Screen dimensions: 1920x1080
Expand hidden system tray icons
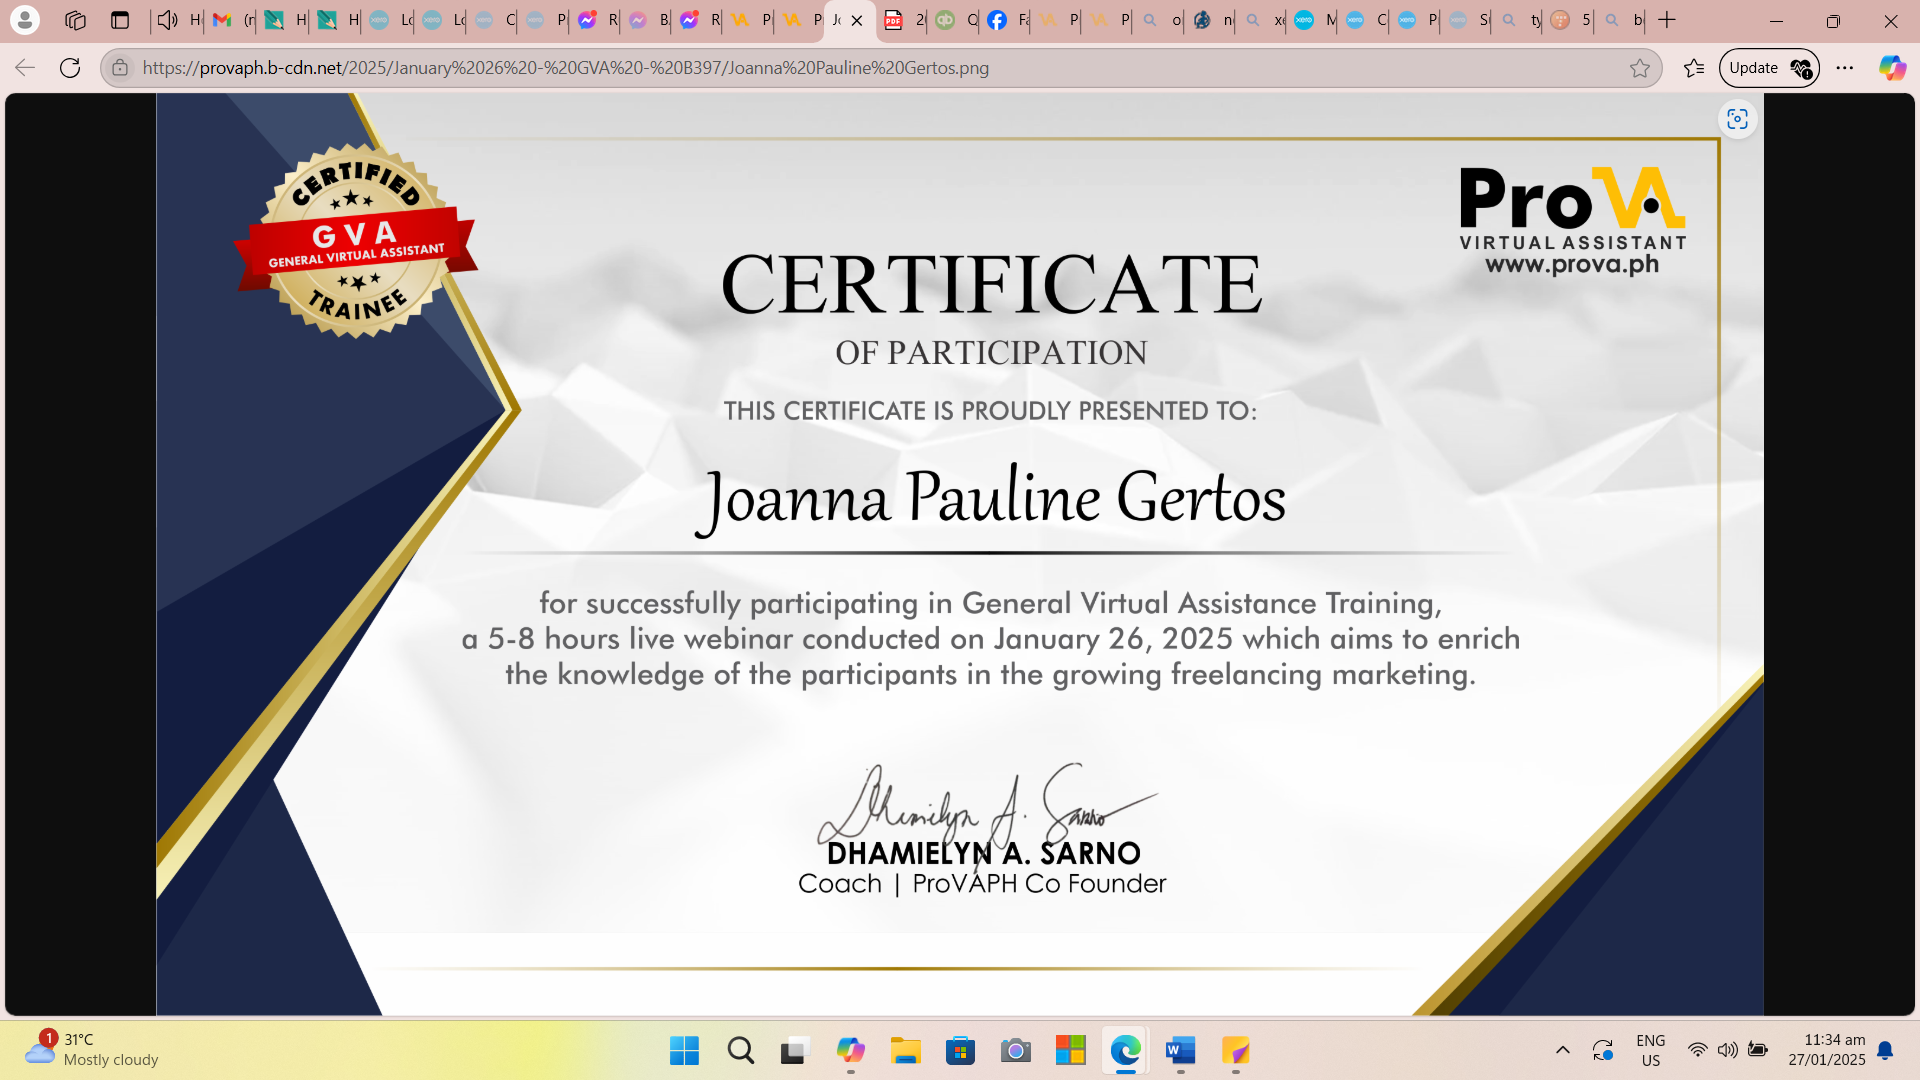[x=1563, y=1050]
